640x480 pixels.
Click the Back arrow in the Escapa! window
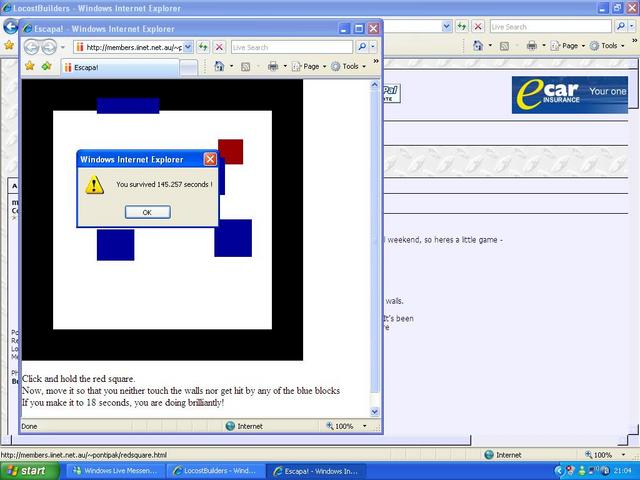click(31, 47)
